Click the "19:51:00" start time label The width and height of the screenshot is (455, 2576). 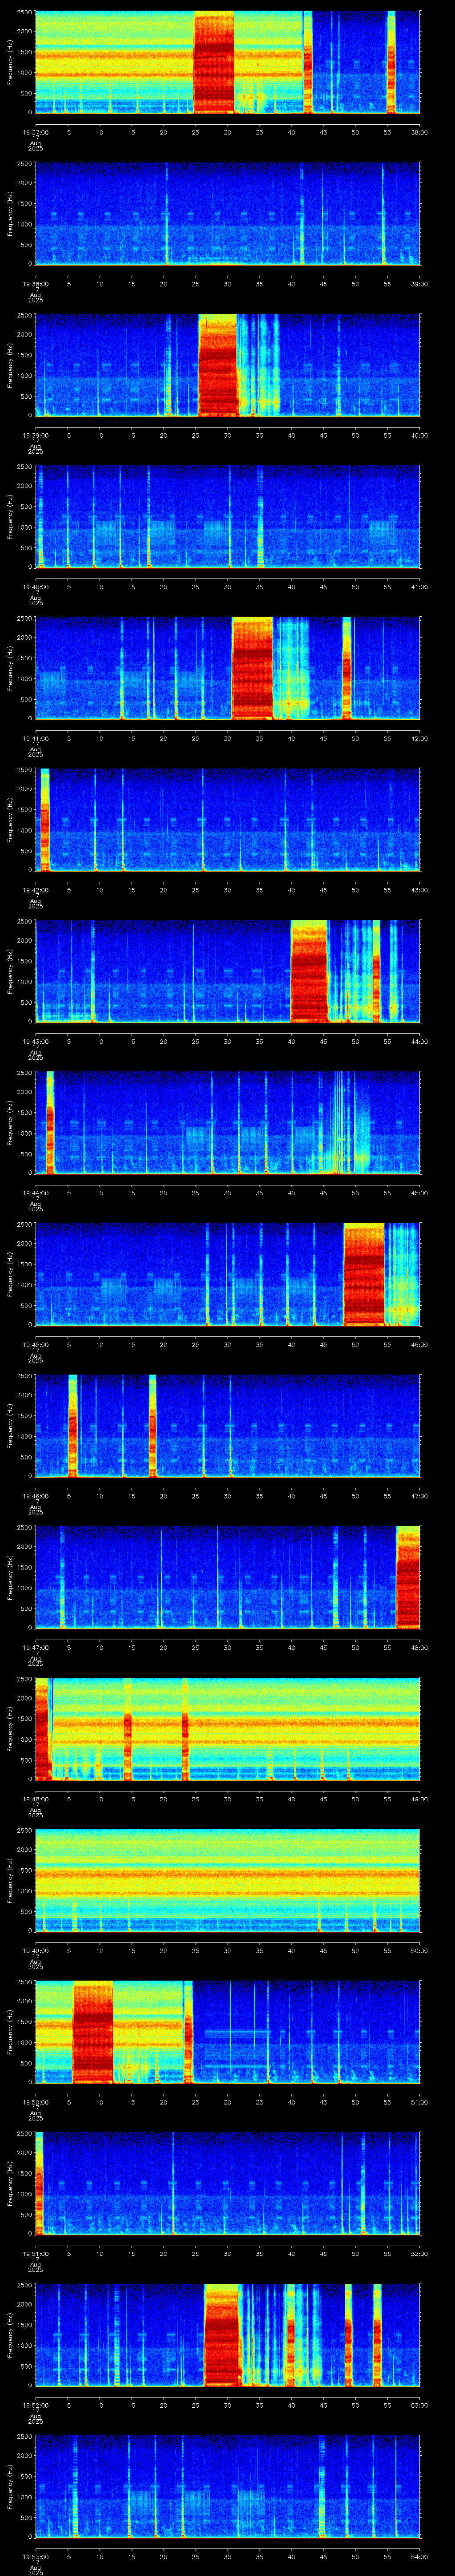35,2253
